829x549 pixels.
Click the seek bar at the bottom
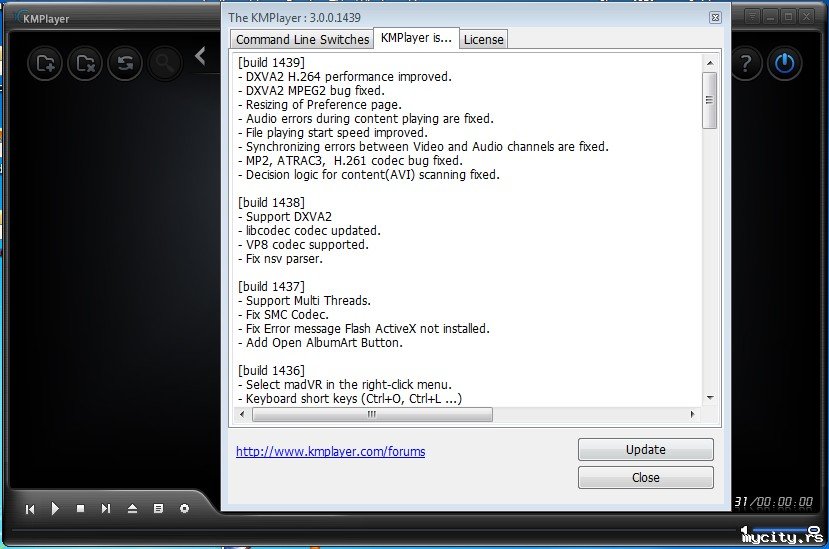point(375,529)
